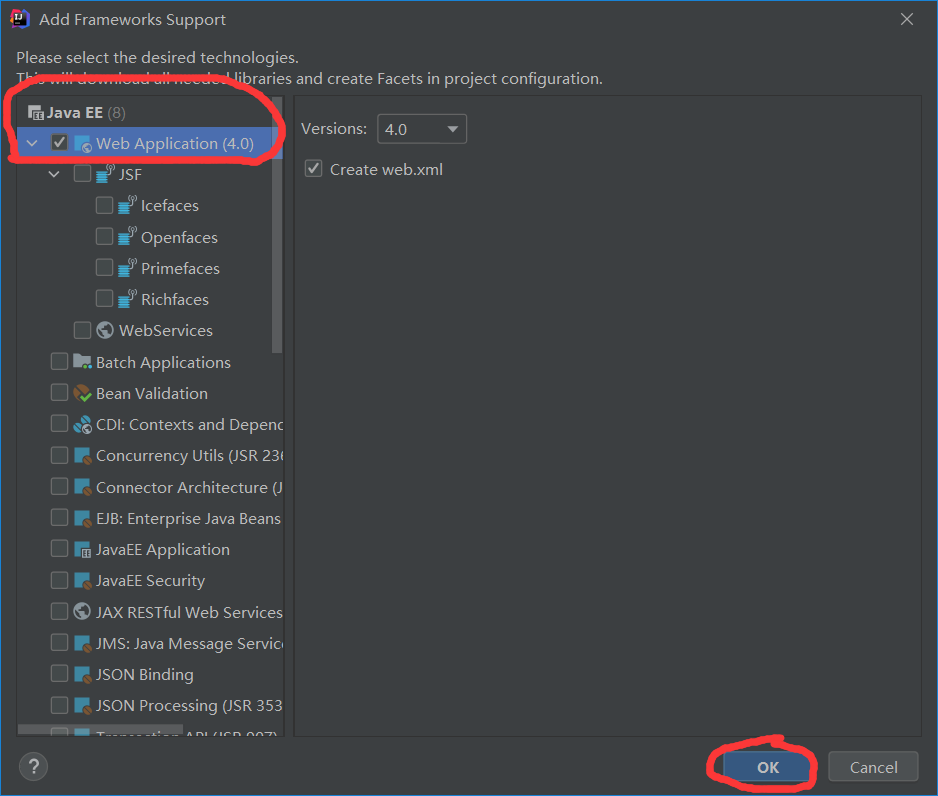Enable the JSF checkbox
This screenshot has height=796, width=938.
pyautogui.click(x=82, y=173)
